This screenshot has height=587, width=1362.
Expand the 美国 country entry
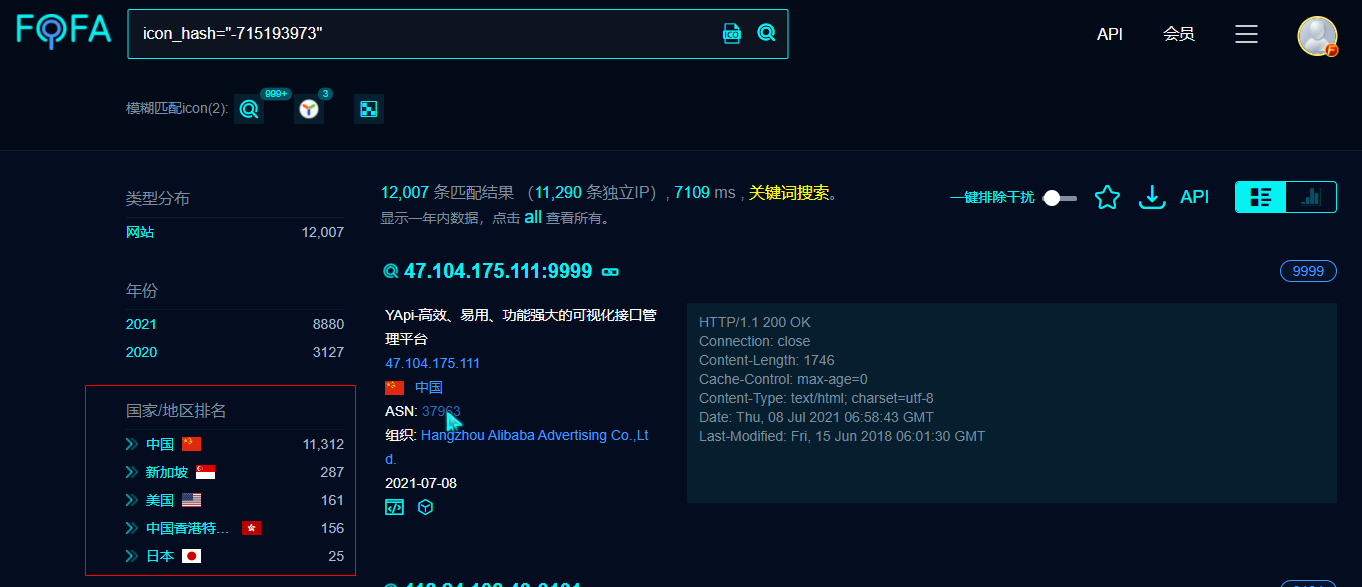tap(132, 500)
